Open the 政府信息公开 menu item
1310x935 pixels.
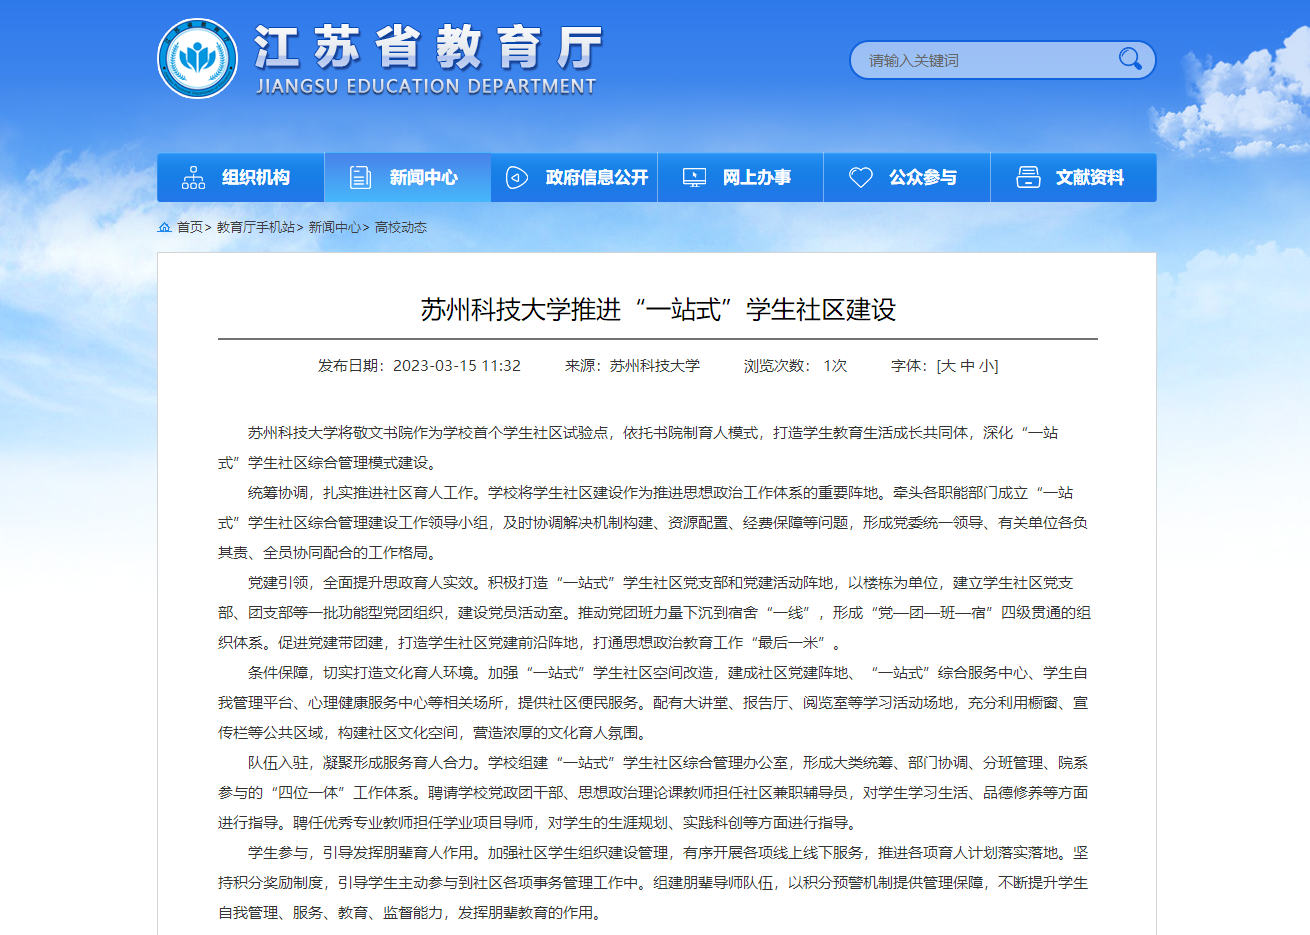(x=597, y=178)
